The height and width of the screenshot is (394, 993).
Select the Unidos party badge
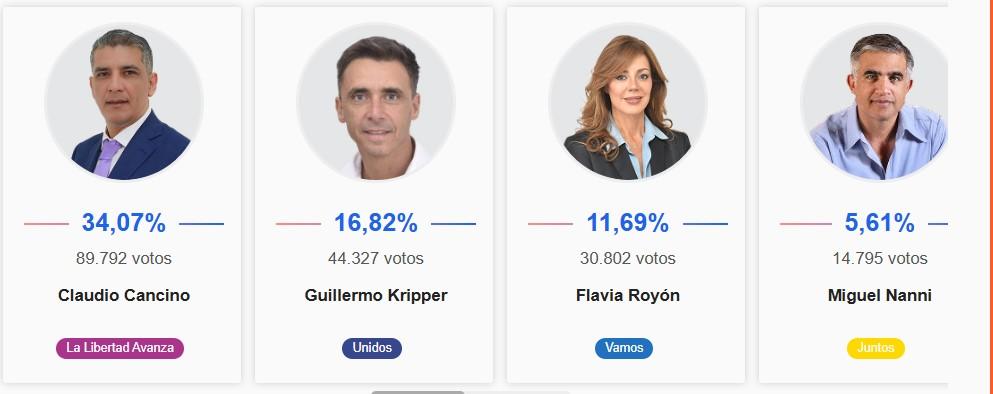pyautogui.click(x=372, y=348)
